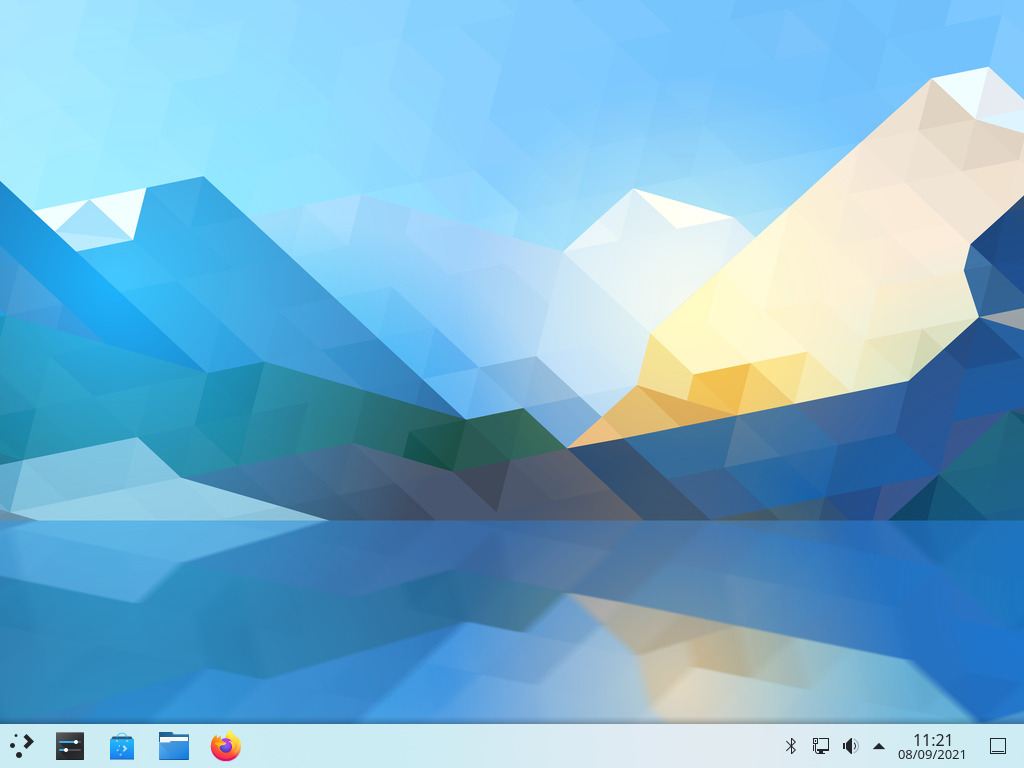The width and height of the screenshot is (1024, 768).
Task: Expand hidden system tray icons arrow
Action: 879,746
